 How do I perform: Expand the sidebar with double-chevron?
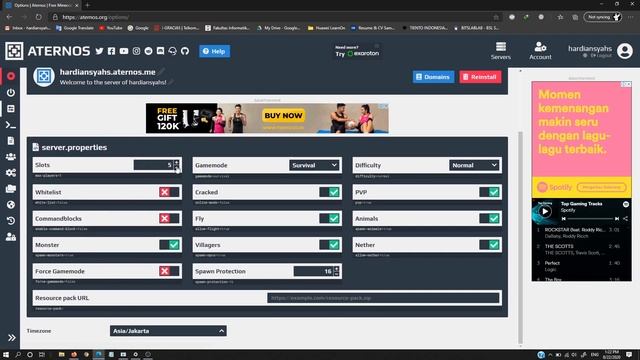tap(11, 338)
